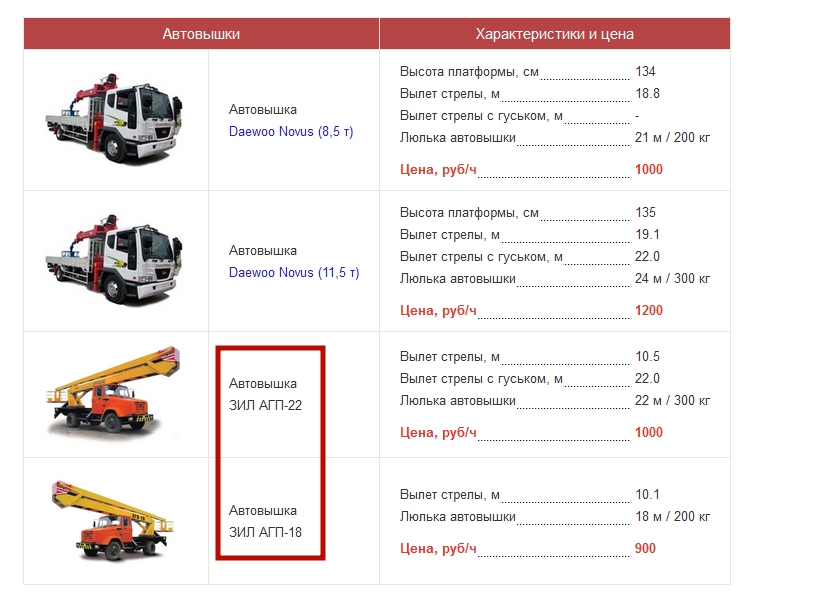
Task: Click the ЗИЛ АГП-22 model name
Action: point(265,405)
